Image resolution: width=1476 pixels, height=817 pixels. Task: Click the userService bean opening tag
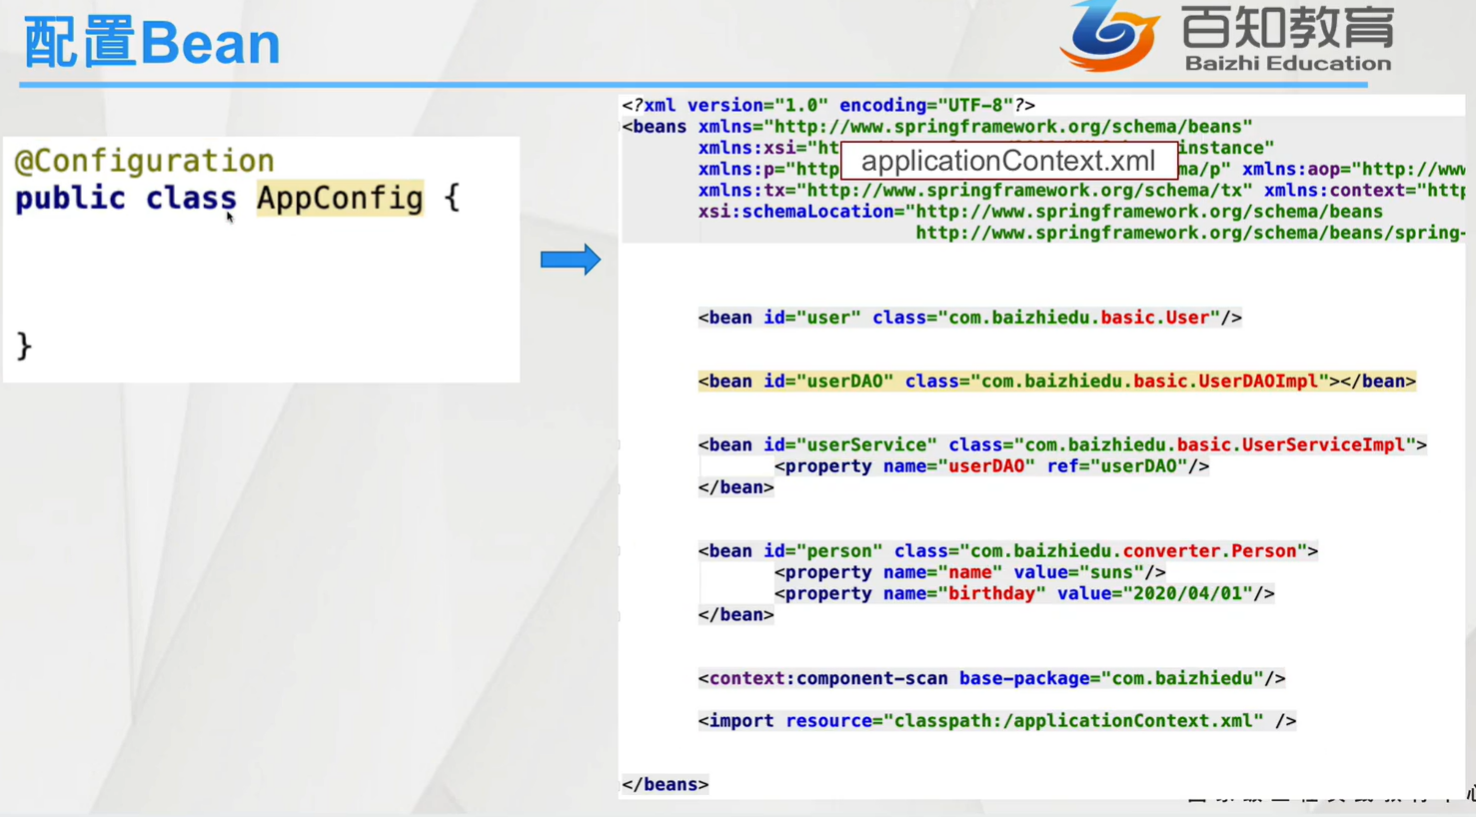[1062, 445]
